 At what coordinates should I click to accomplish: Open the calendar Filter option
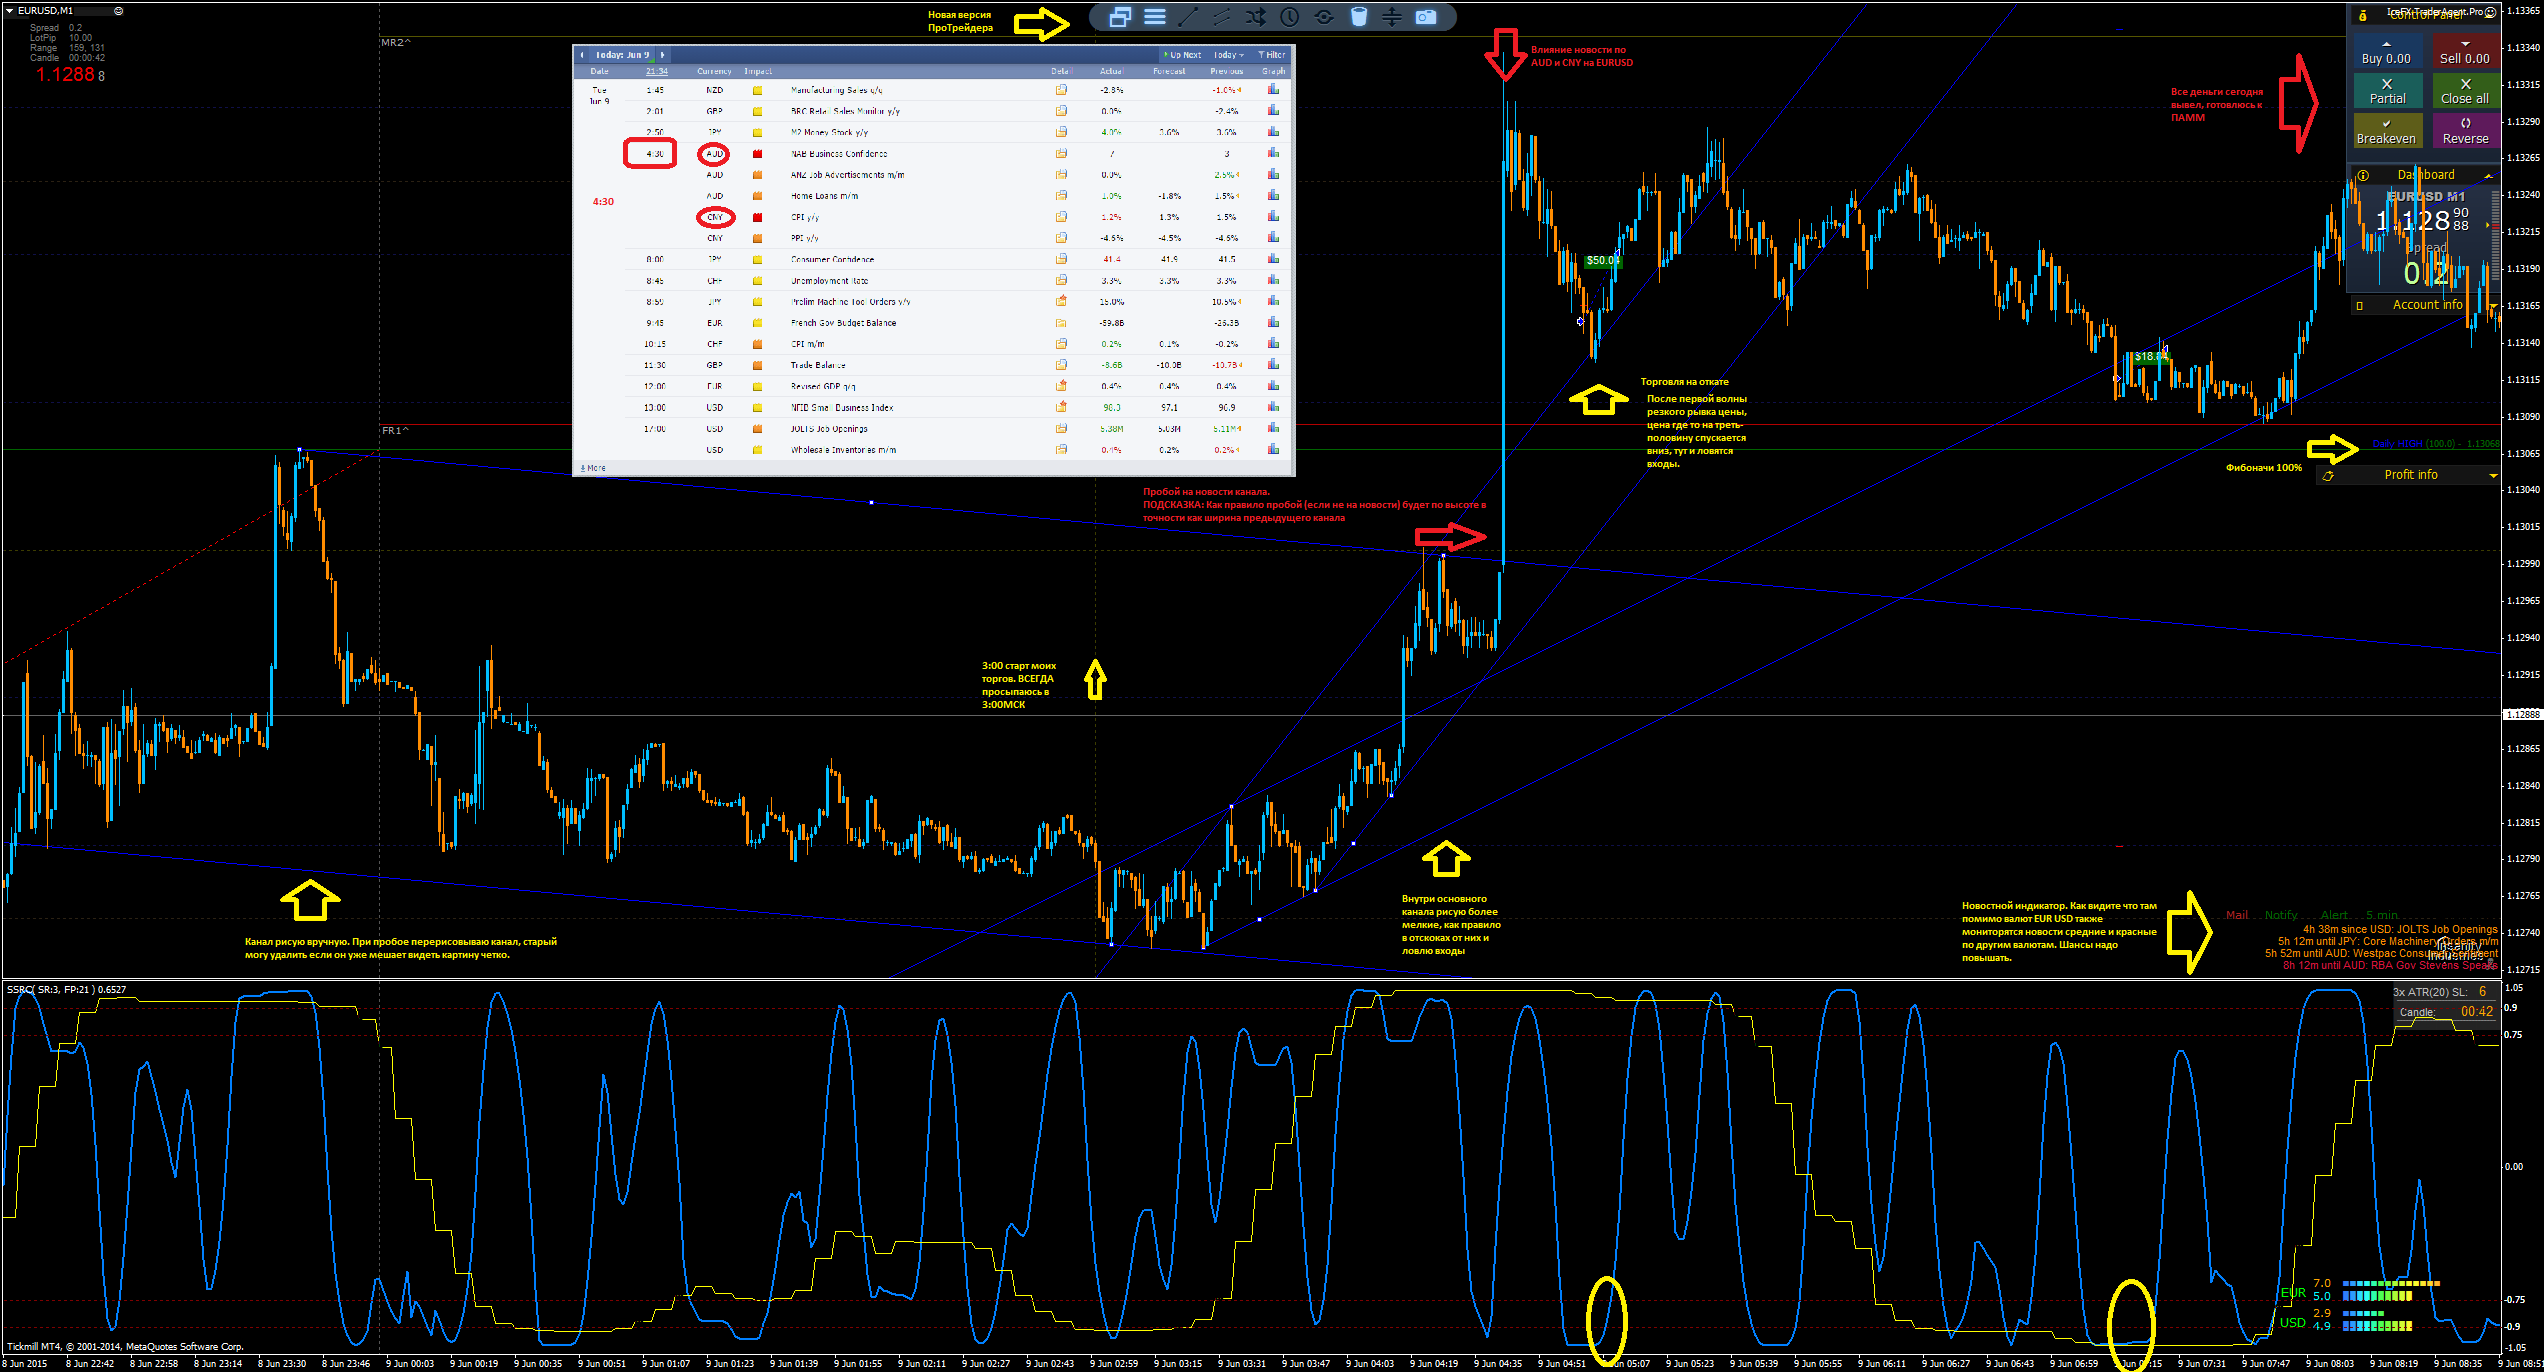(1272, 55)
